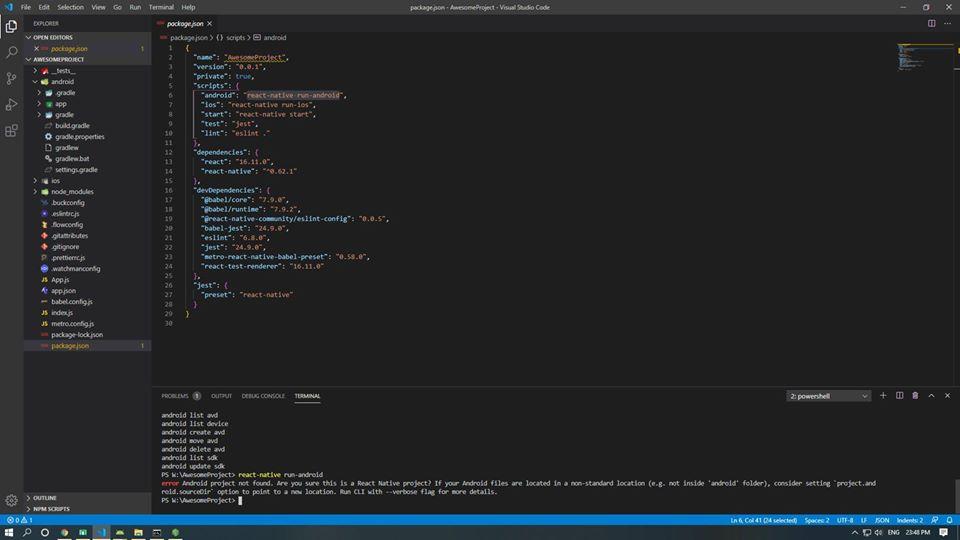Create a new terminal with plus icon
960x540 pixels.
coord(883,396)
